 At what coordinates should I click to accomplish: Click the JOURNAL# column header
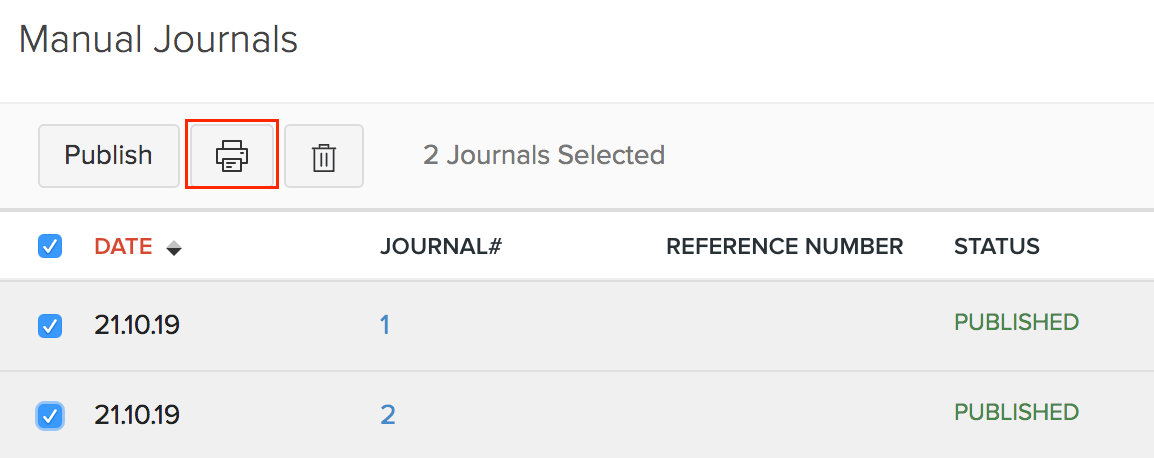pyautogui.click(x=440, y=246)
